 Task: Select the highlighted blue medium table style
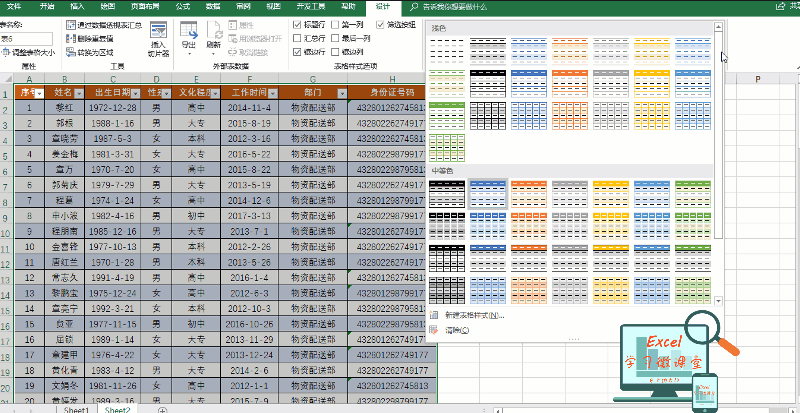[488, 194]
